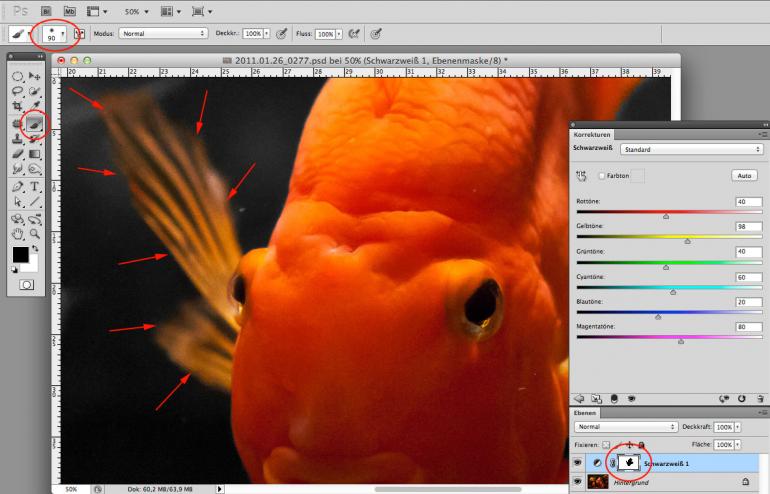Swap foreground and background colors
770x494 pixels.
tap(35, 248)
